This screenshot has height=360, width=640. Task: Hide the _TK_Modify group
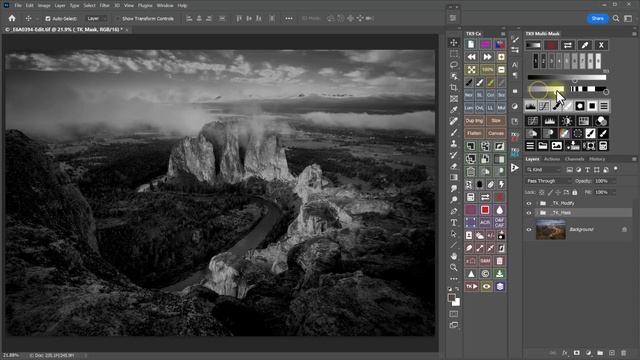(529, 203)
